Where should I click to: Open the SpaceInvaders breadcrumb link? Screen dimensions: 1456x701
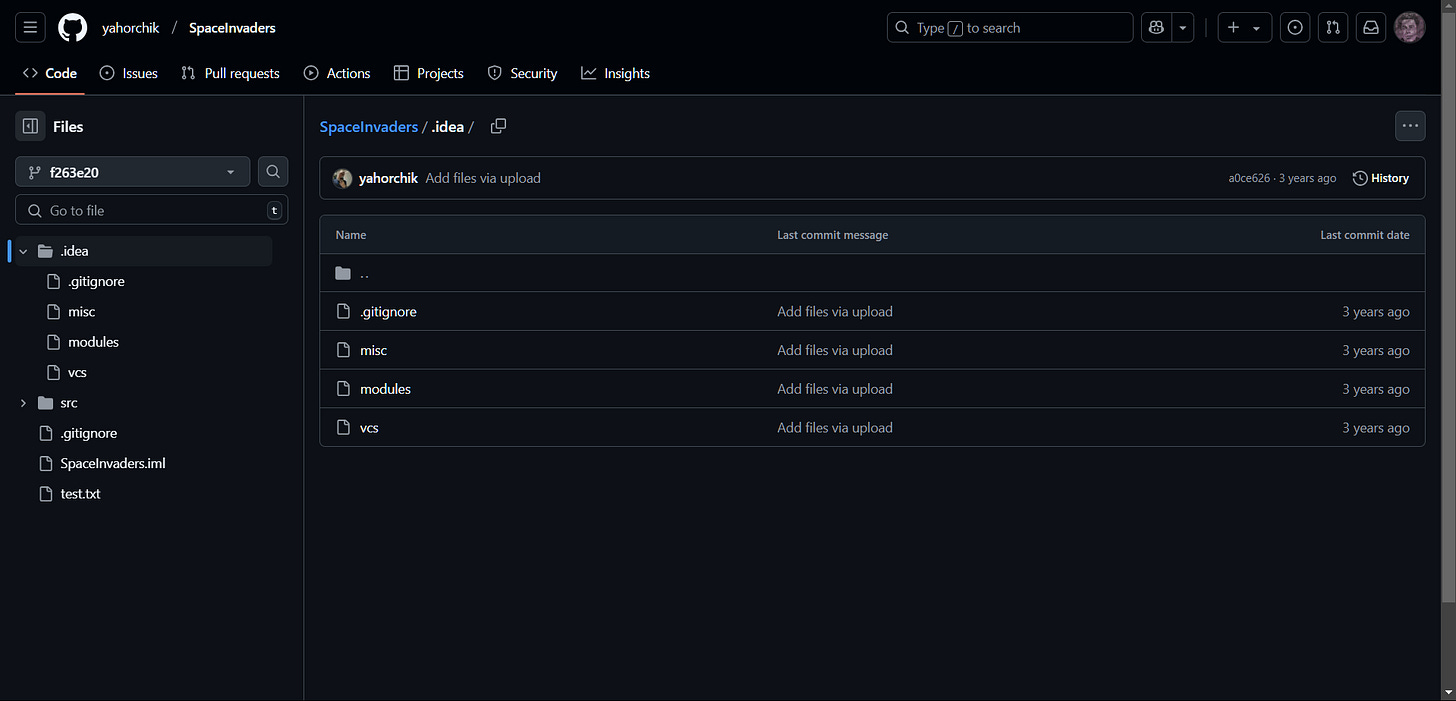click(368, 126)
